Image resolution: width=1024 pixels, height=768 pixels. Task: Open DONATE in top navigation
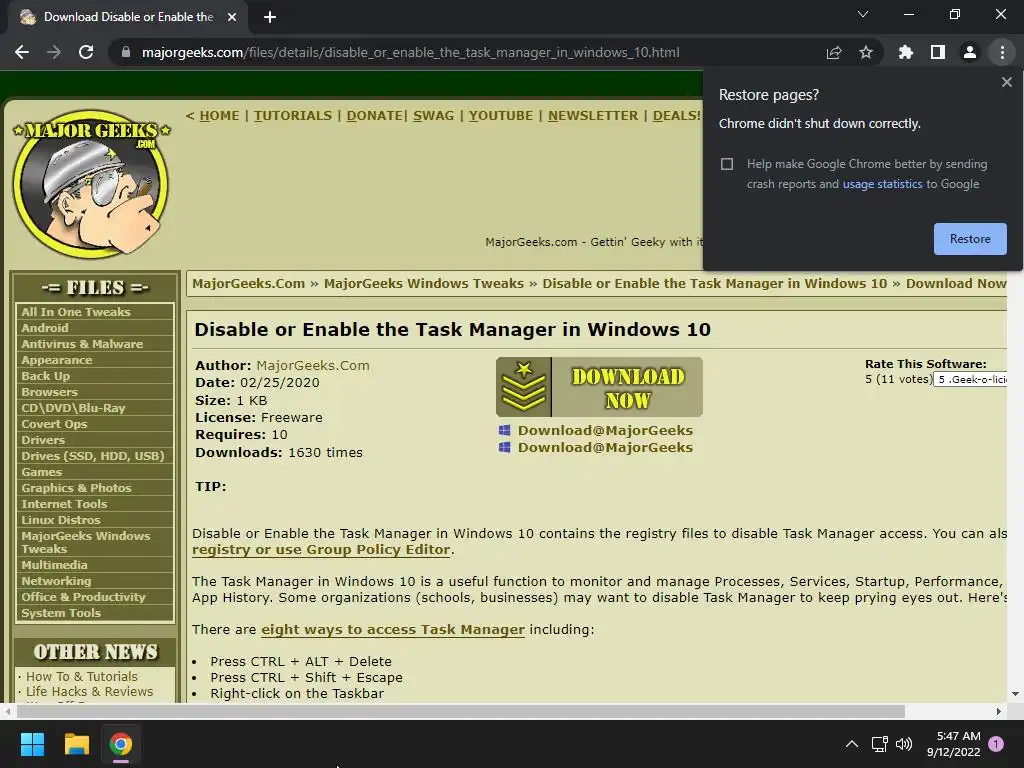(375, 116)
